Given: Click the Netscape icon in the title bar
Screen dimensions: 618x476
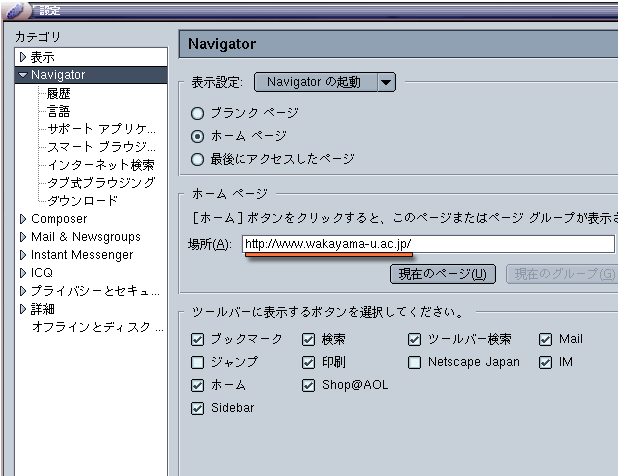Looking at the screenshot, I should pos(16,10).
